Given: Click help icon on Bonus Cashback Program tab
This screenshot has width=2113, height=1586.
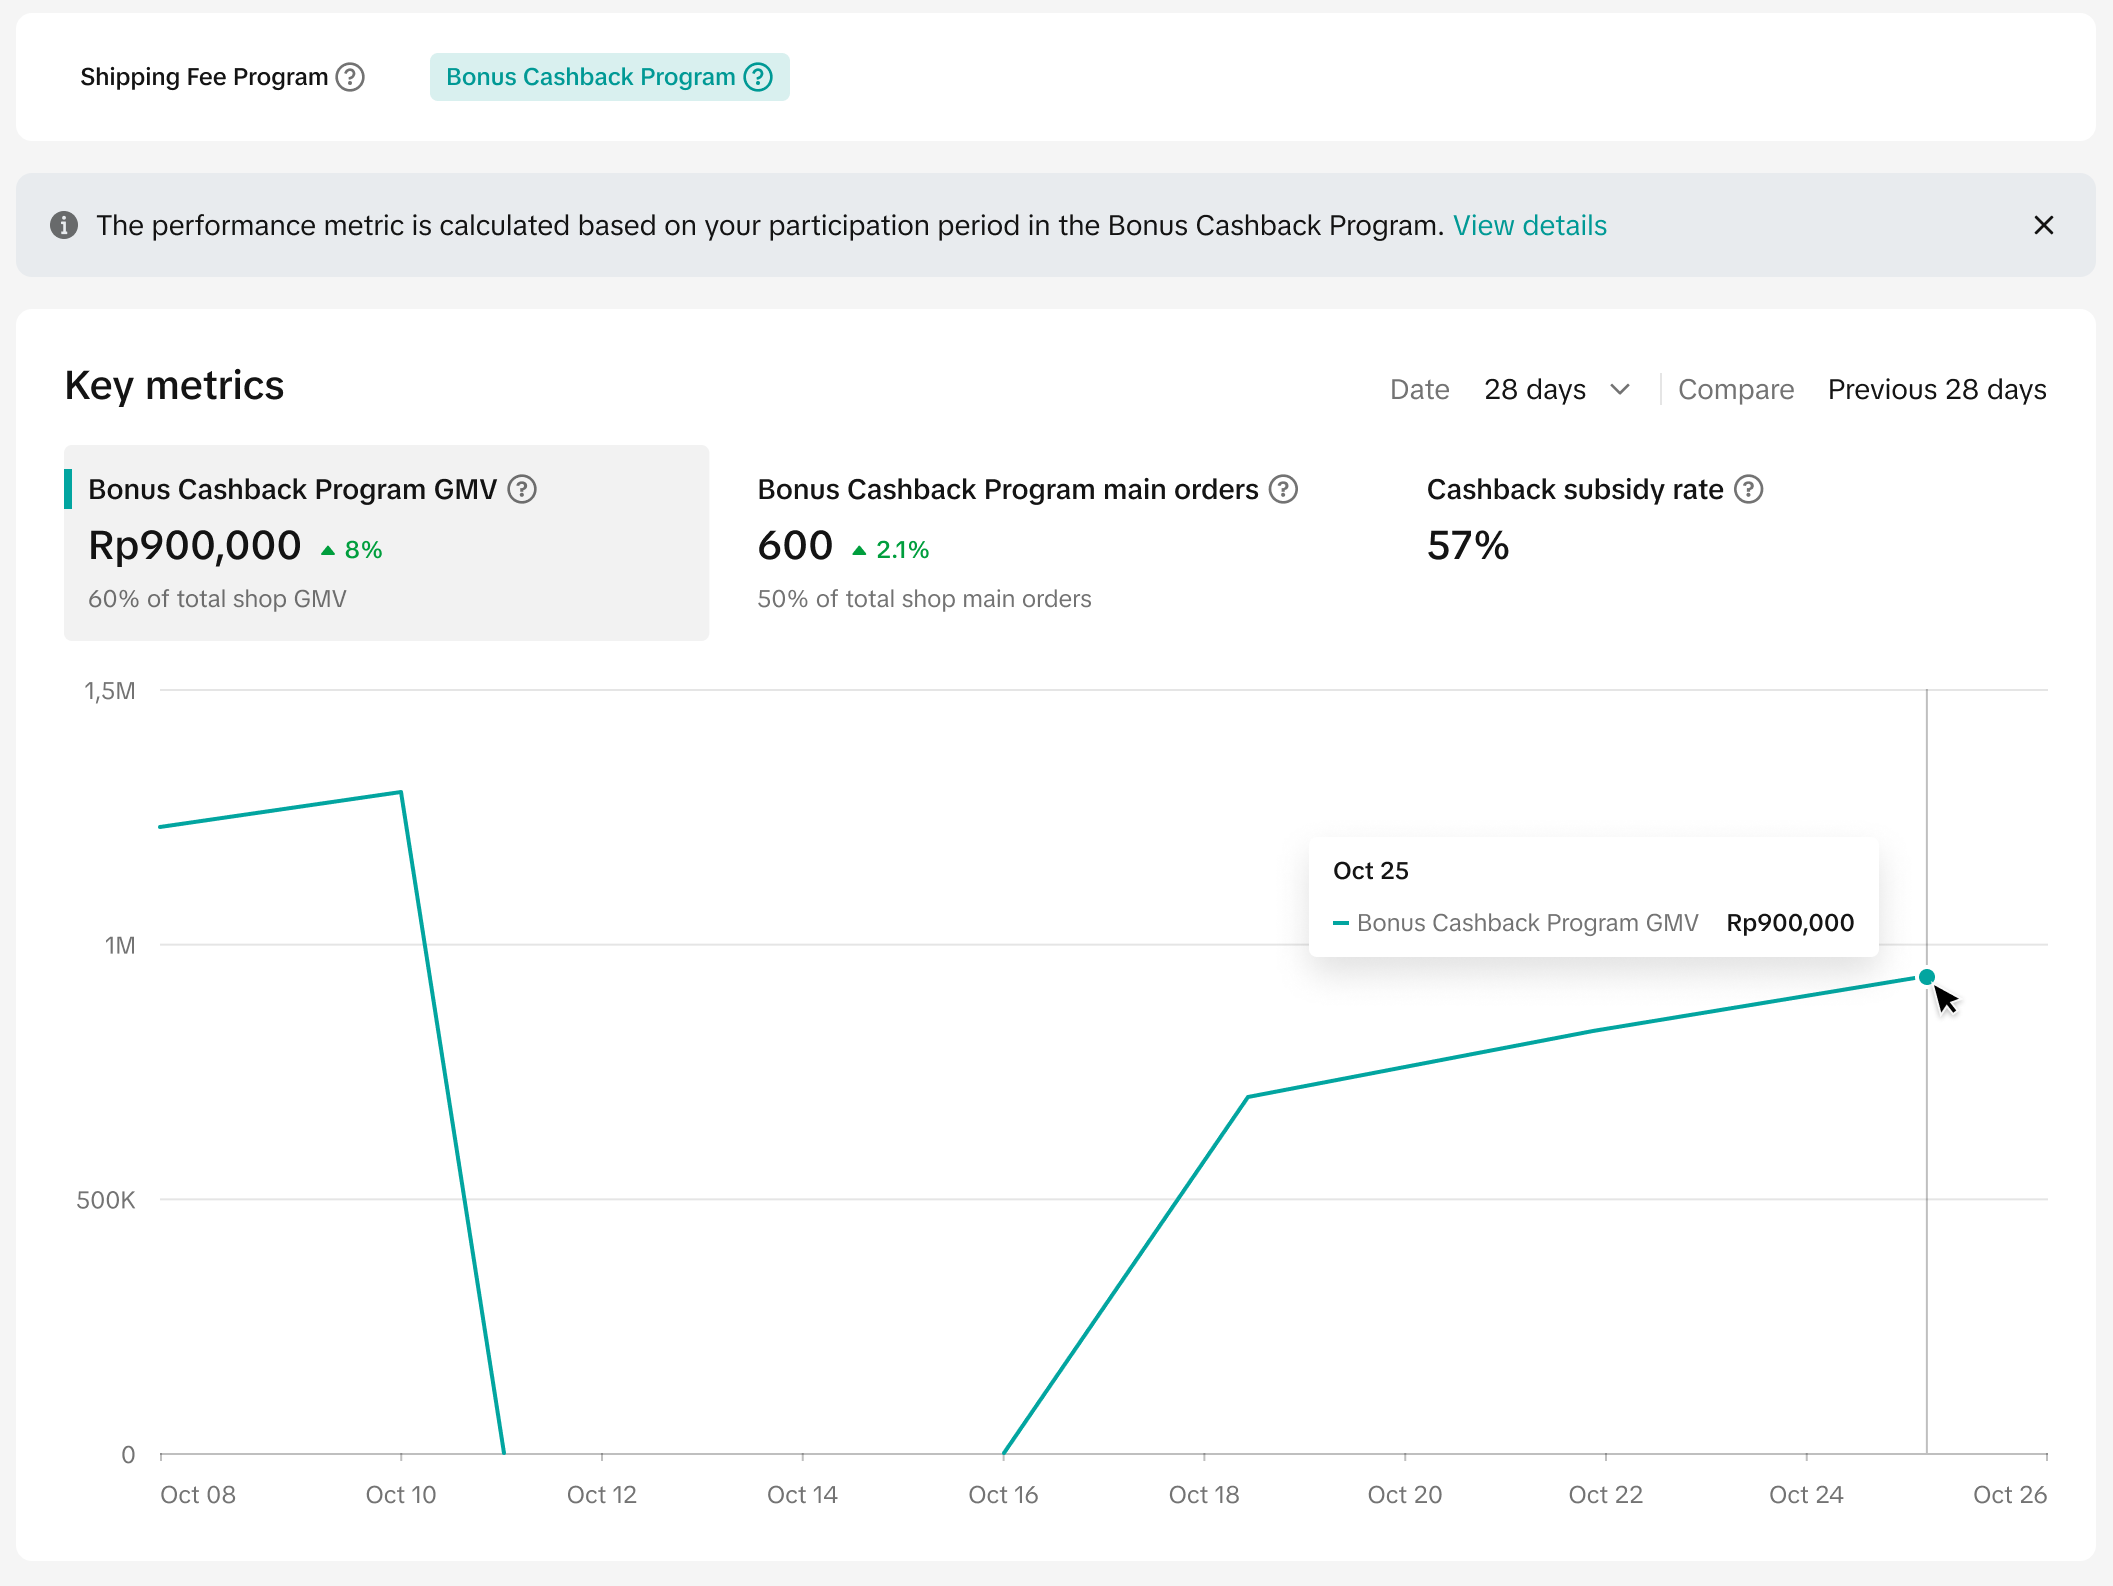Looking at the screenshot, I should click(759, 77).
